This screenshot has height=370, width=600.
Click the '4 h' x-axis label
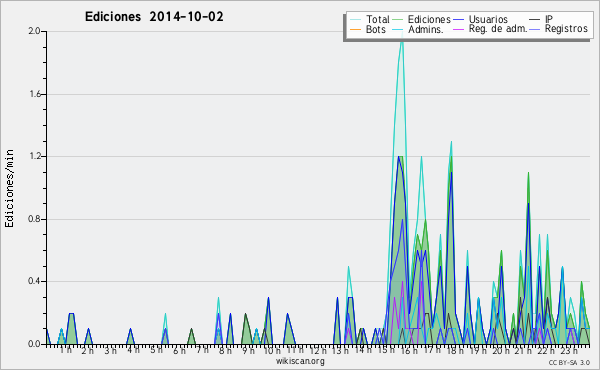(133, 350)
